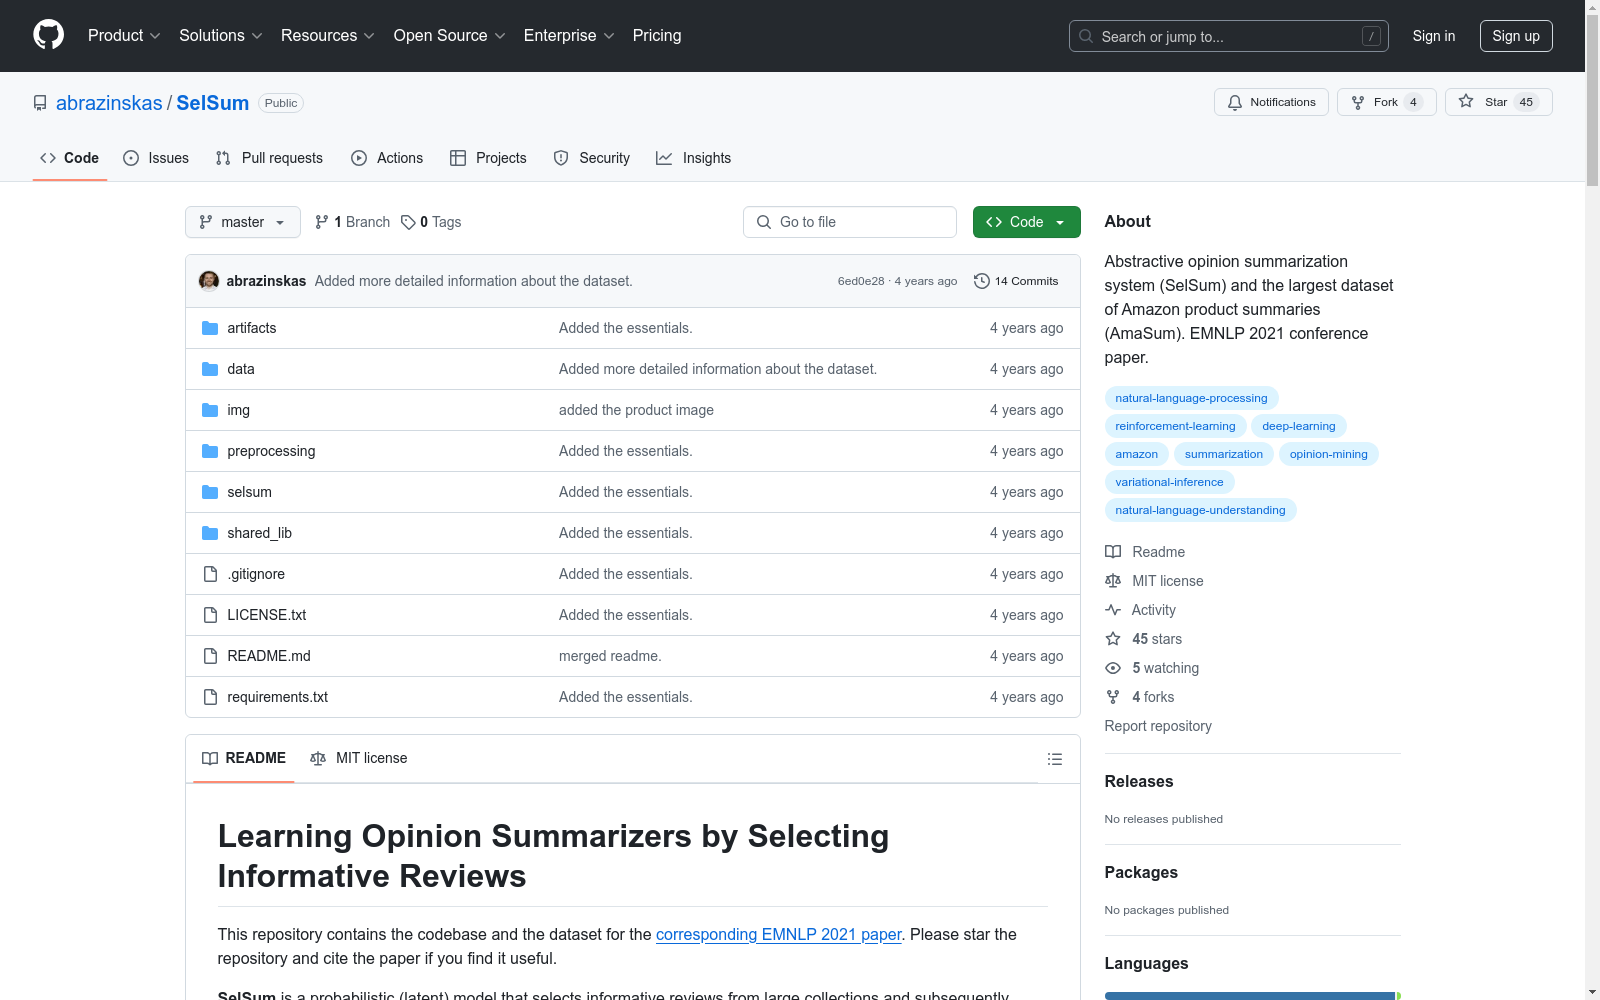
Task: Expand the Resources menu
Action: point(328,35)
